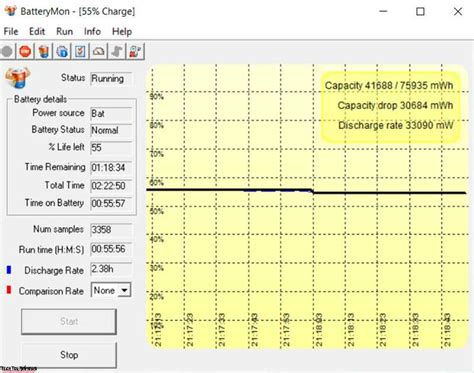Minimize the BatteryMon window
Image resolution: width=474 pixels, height=373 pixels.
coord(384,11)
